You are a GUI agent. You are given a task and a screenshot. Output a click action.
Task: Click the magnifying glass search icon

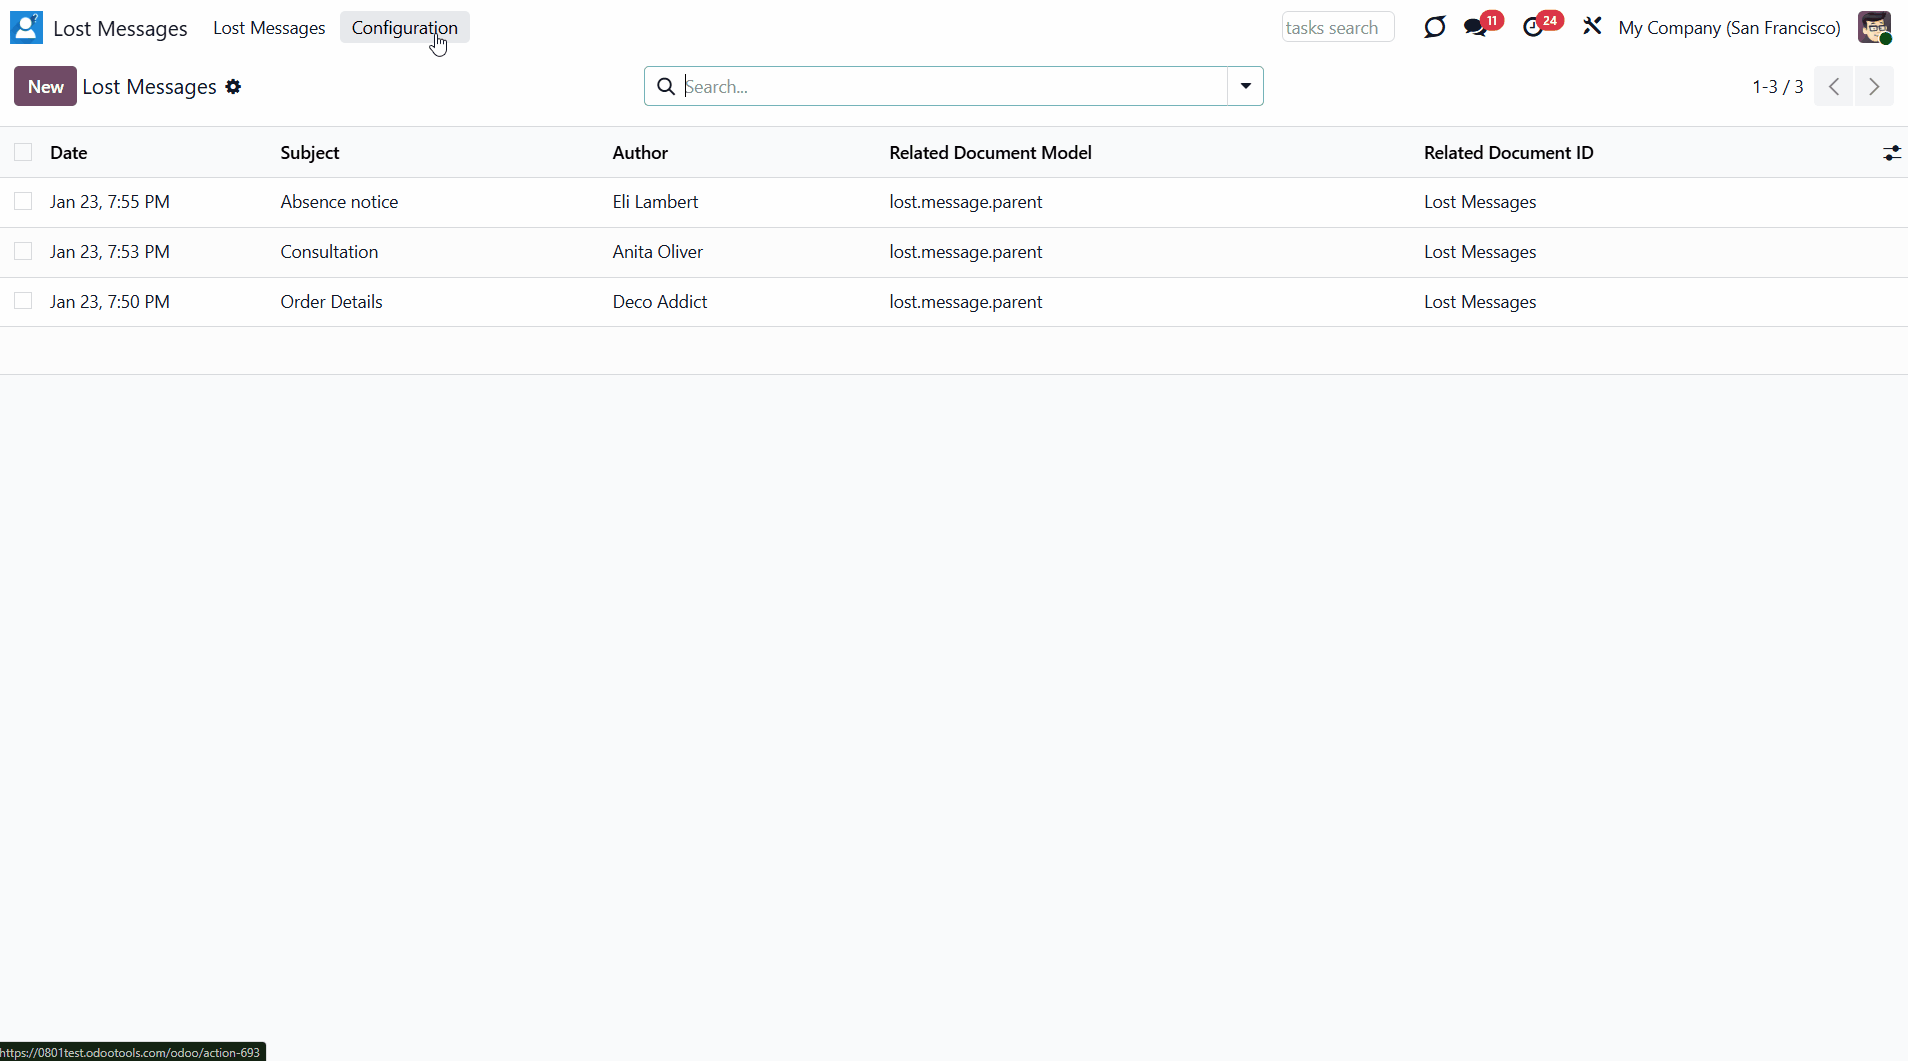pos(666,87)
